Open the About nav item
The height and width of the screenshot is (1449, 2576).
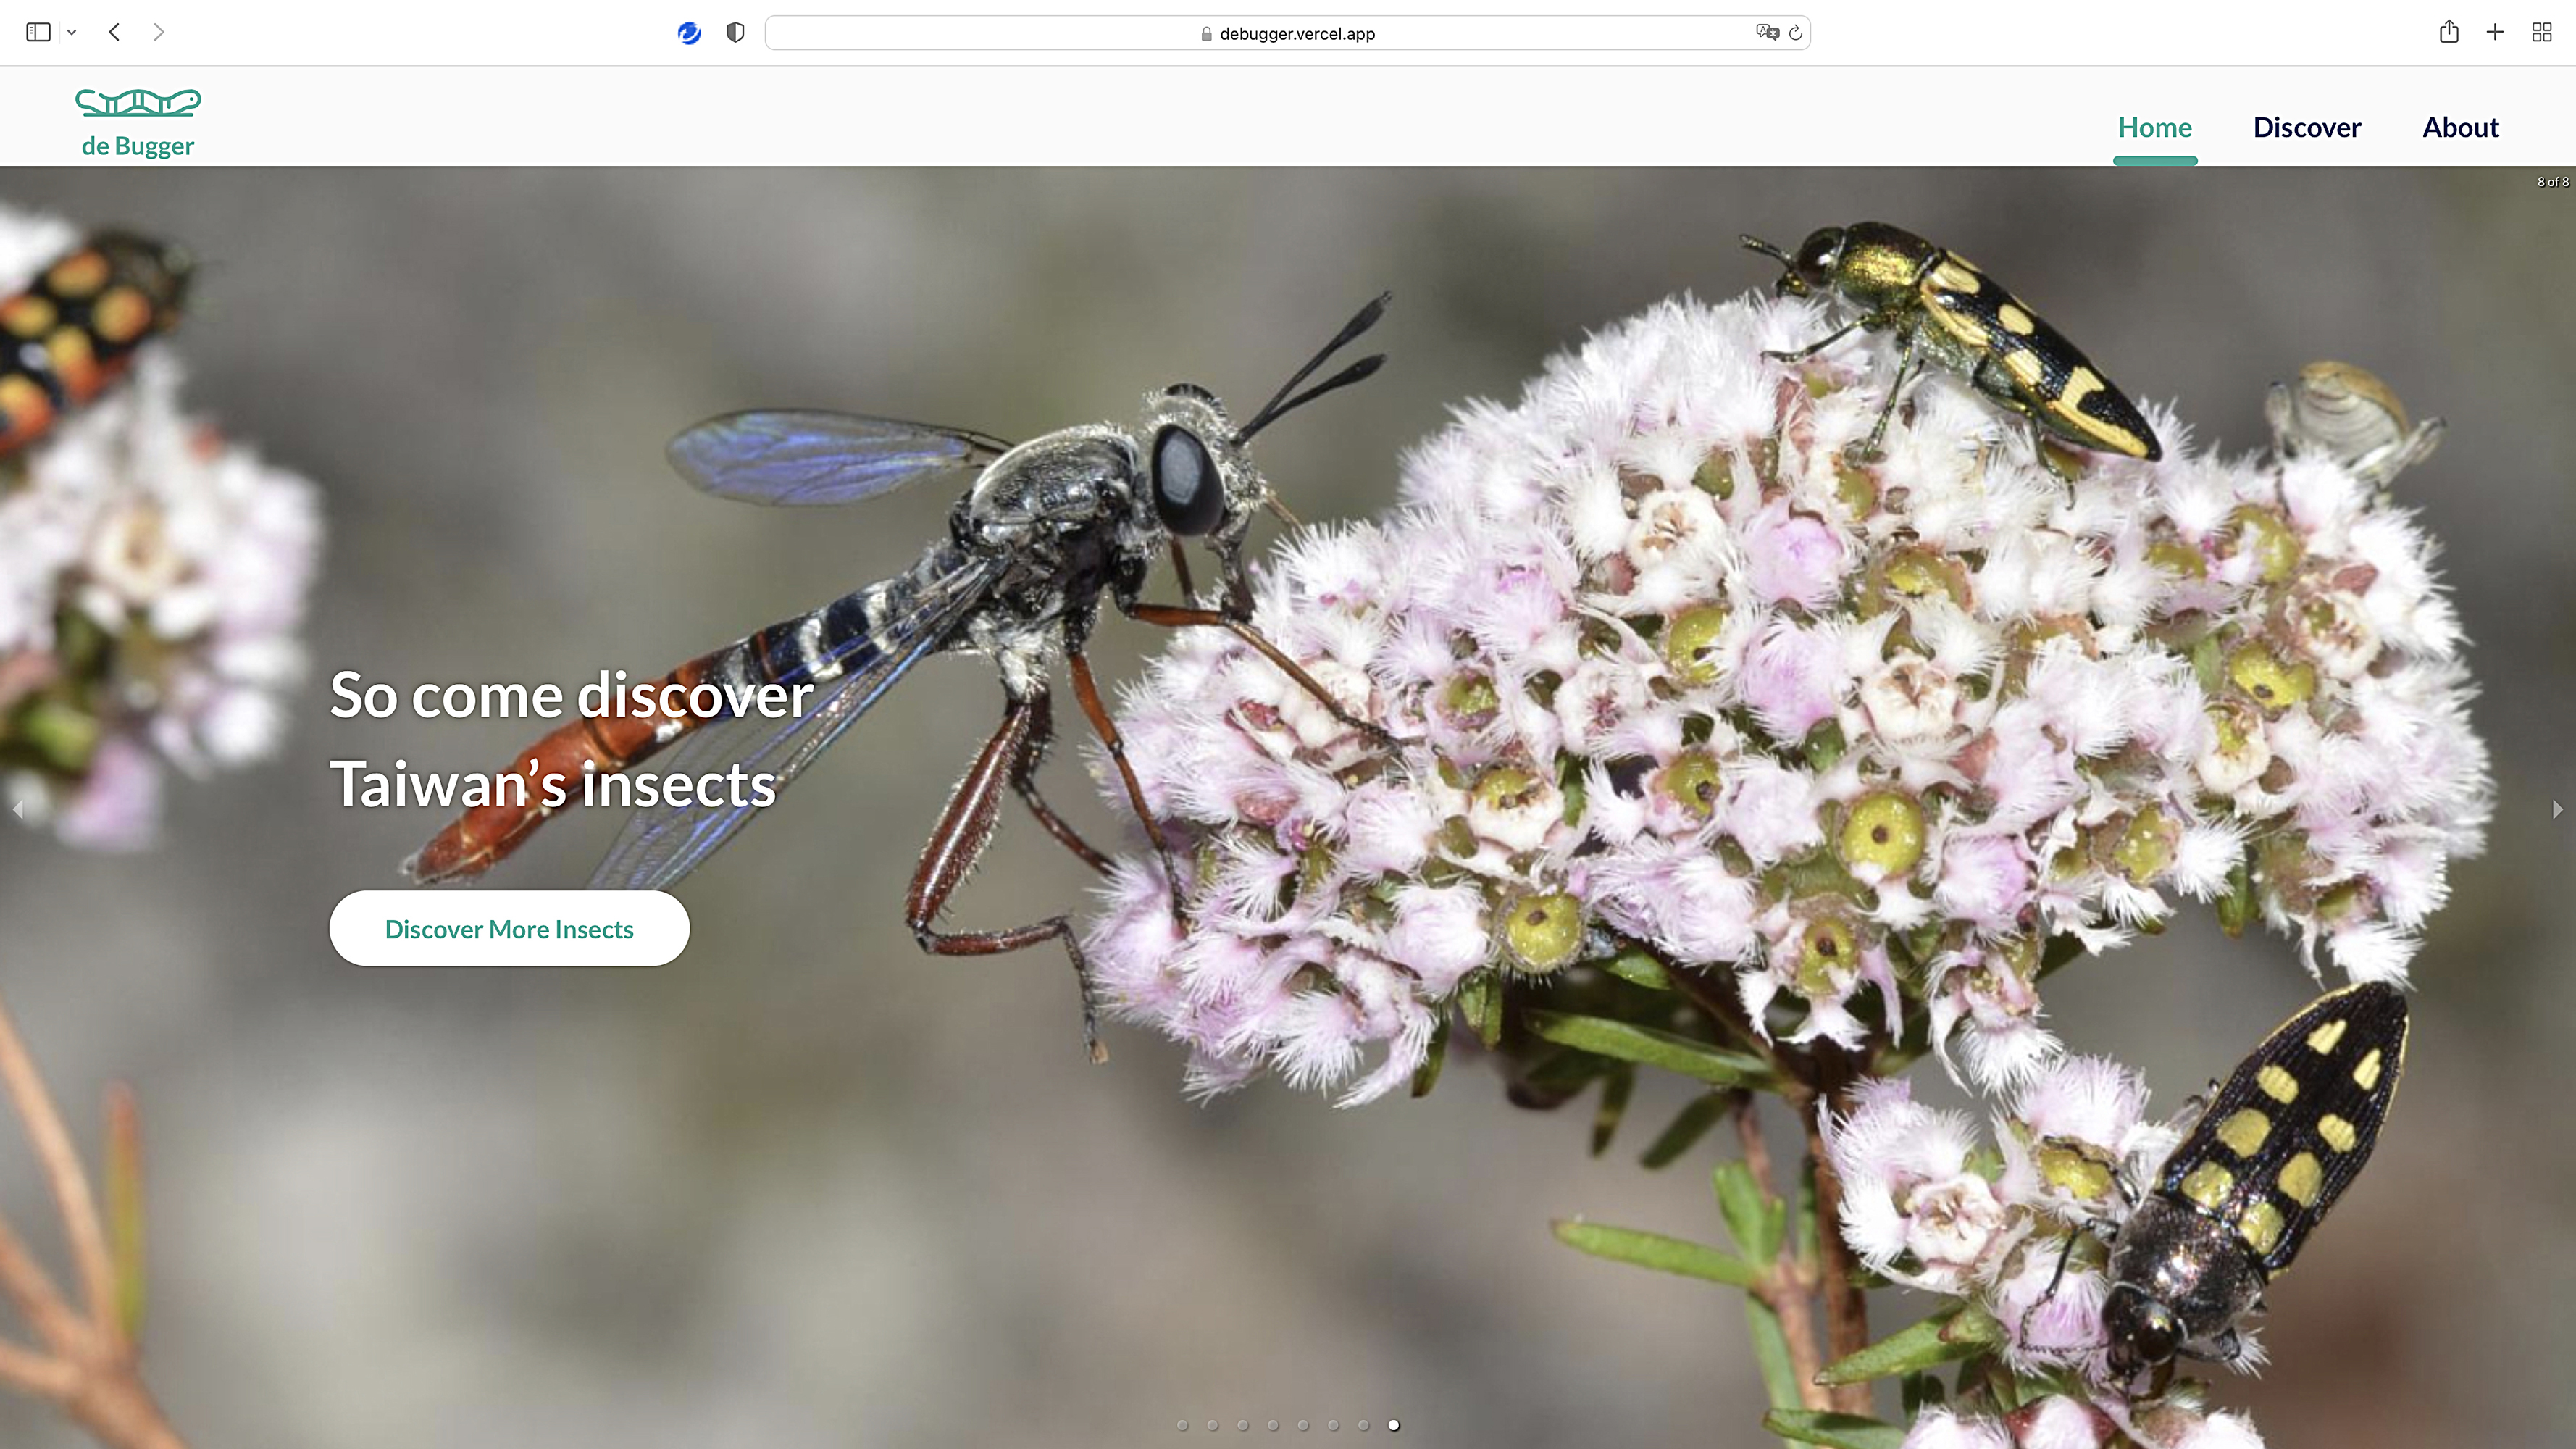click(x=2460, y=127)
